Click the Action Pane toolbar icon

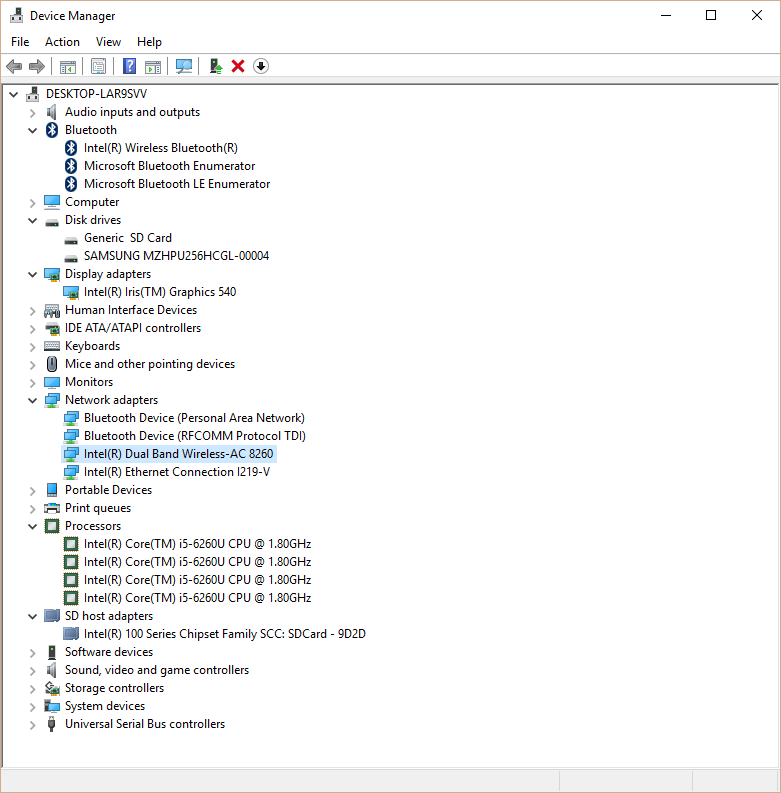coord(153,66)
